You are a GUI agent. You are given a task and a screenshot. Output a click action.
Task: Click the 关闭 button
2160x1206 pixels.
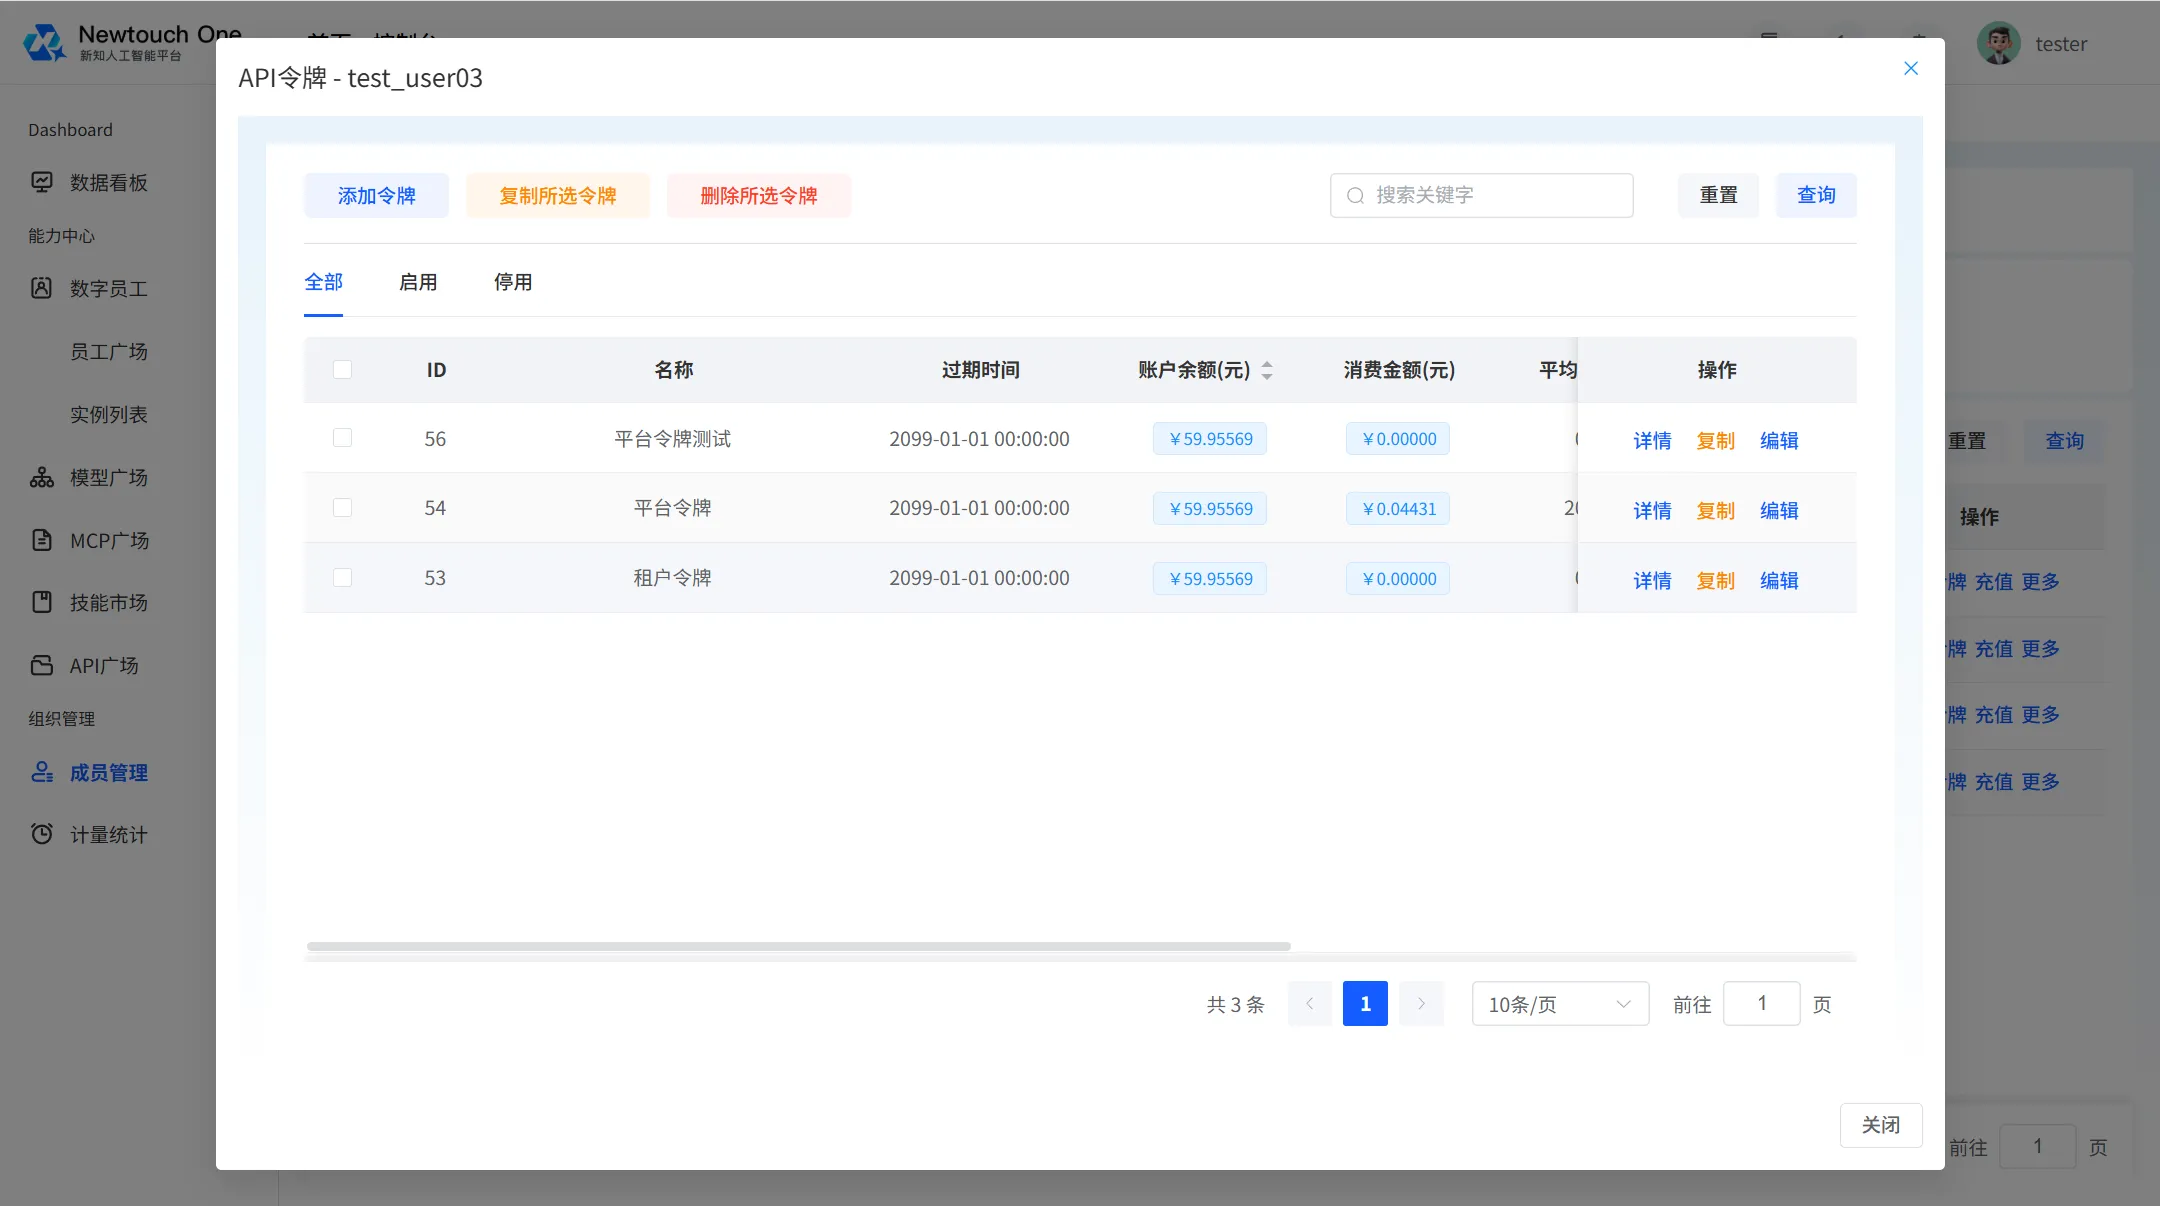(x=1881, y=1125)
